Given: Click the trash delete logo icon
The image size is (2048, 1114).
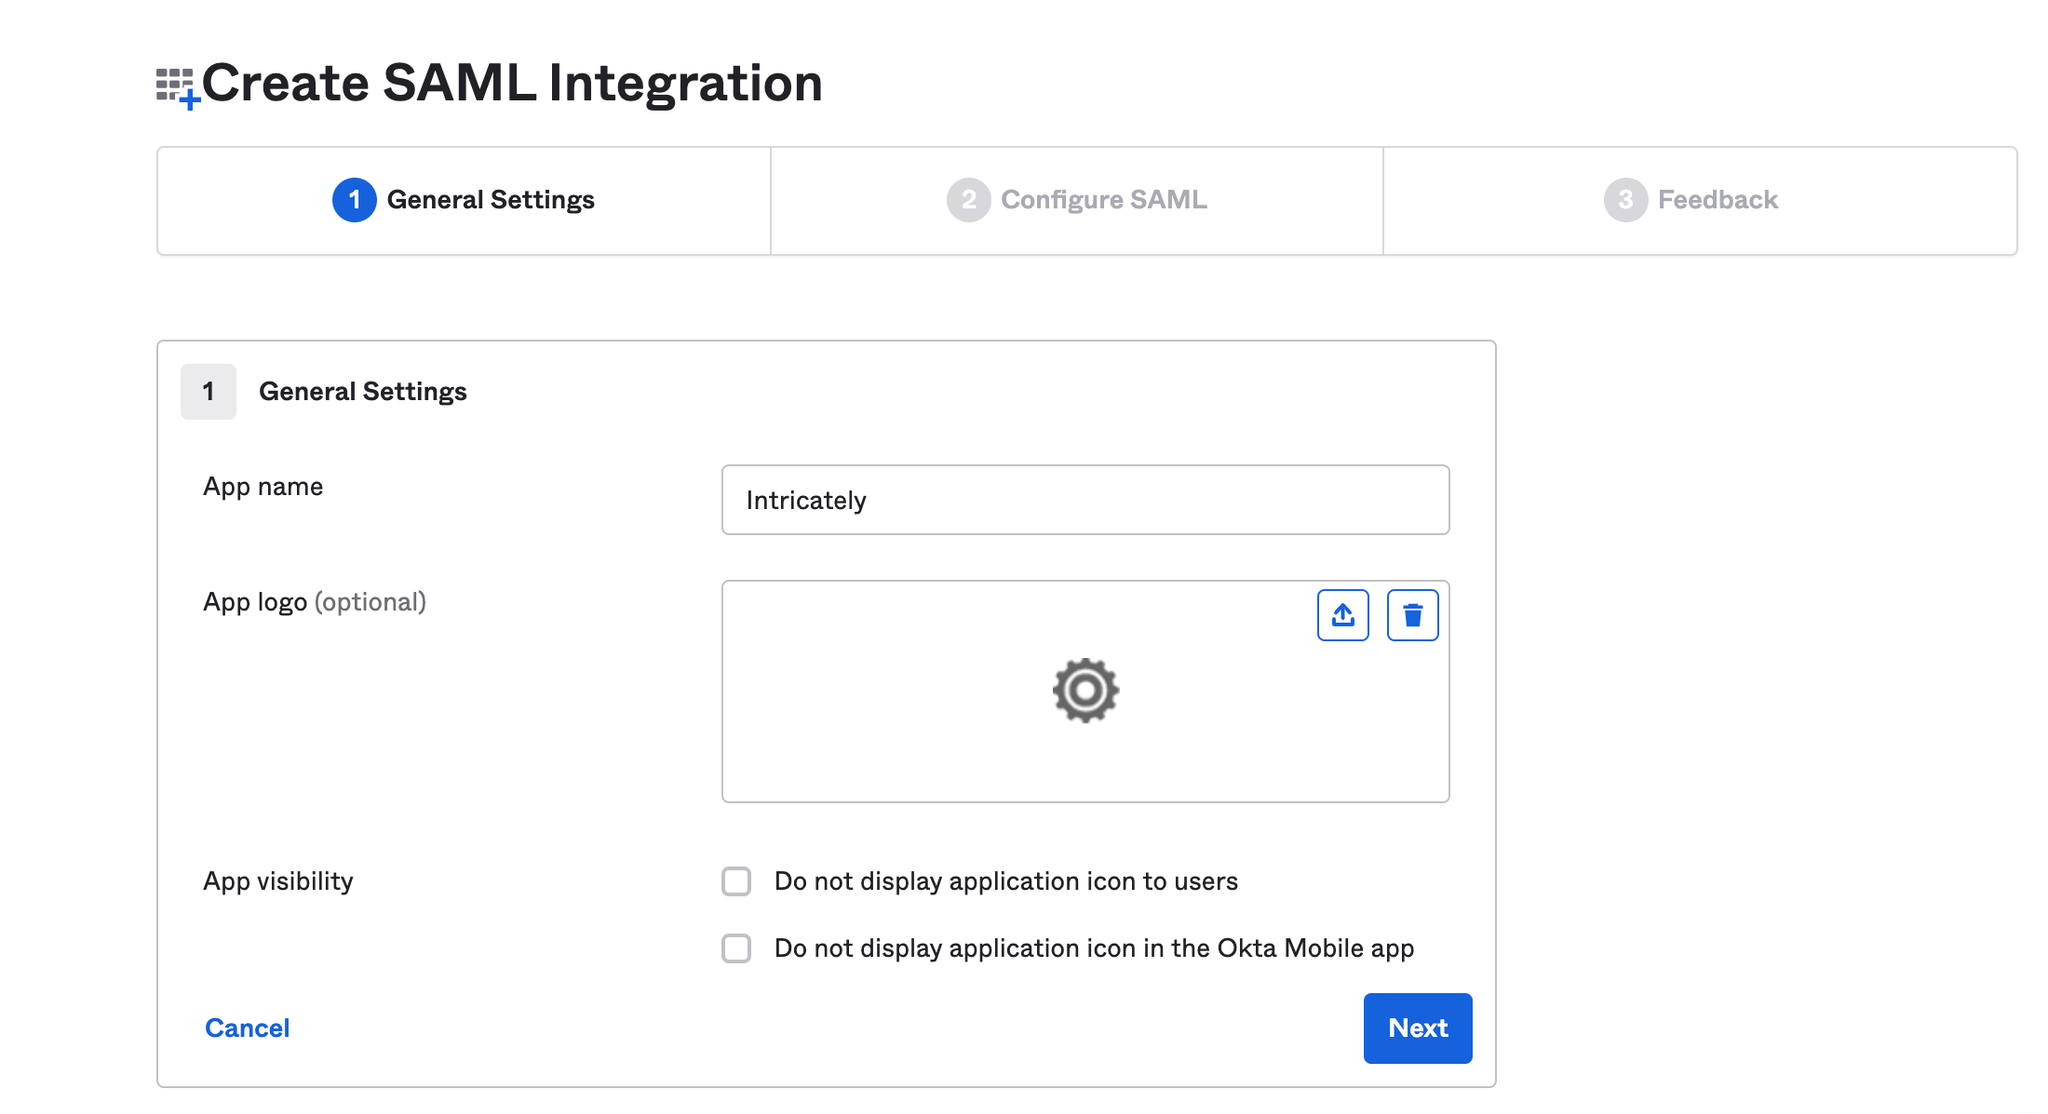Looking at the screenshot, I should click(1412, 615).
